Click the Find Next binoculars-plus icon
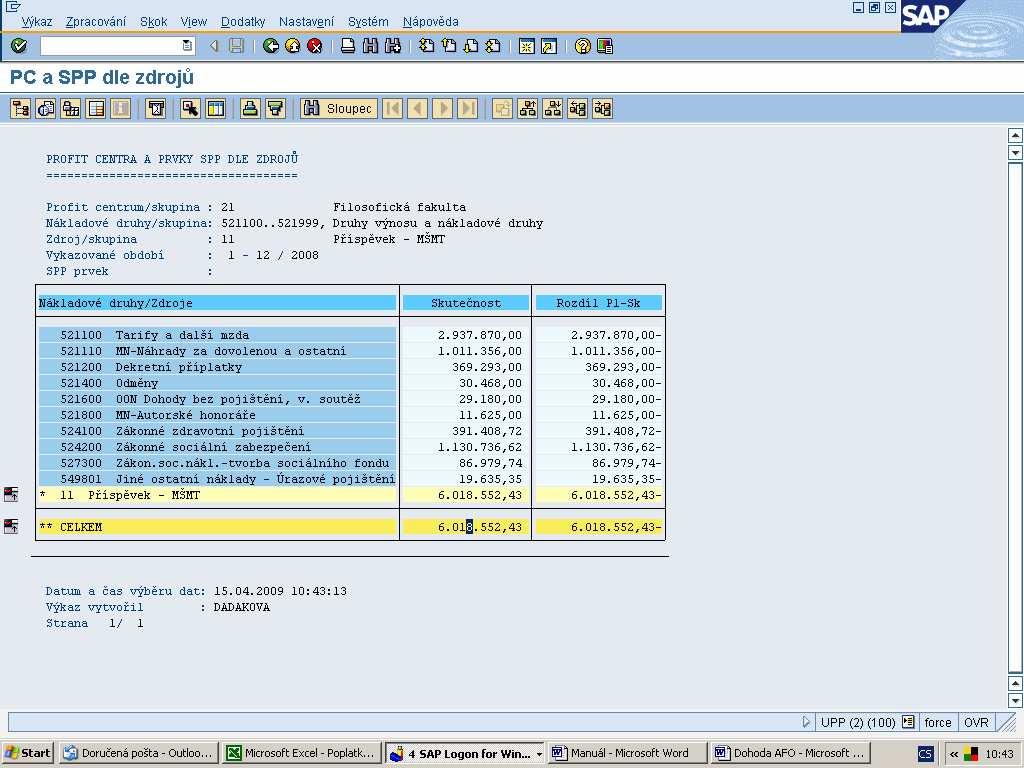Image resolution: width=1024 pixels, height=768 pixels. 392,46
